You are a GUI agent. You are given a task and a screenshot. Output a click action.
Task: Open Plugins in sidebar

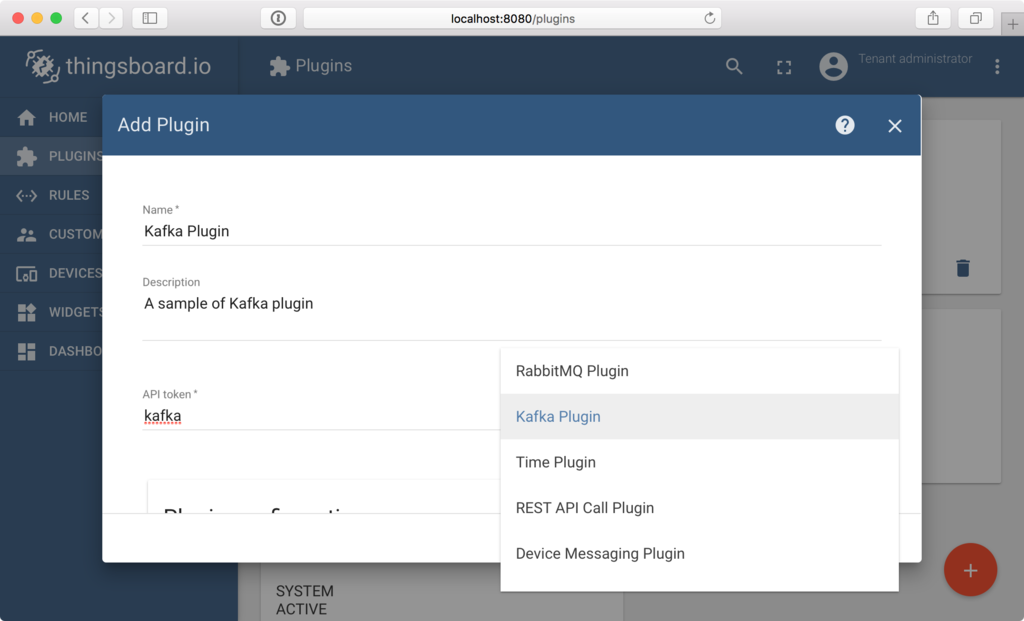[x=51, y=156]
